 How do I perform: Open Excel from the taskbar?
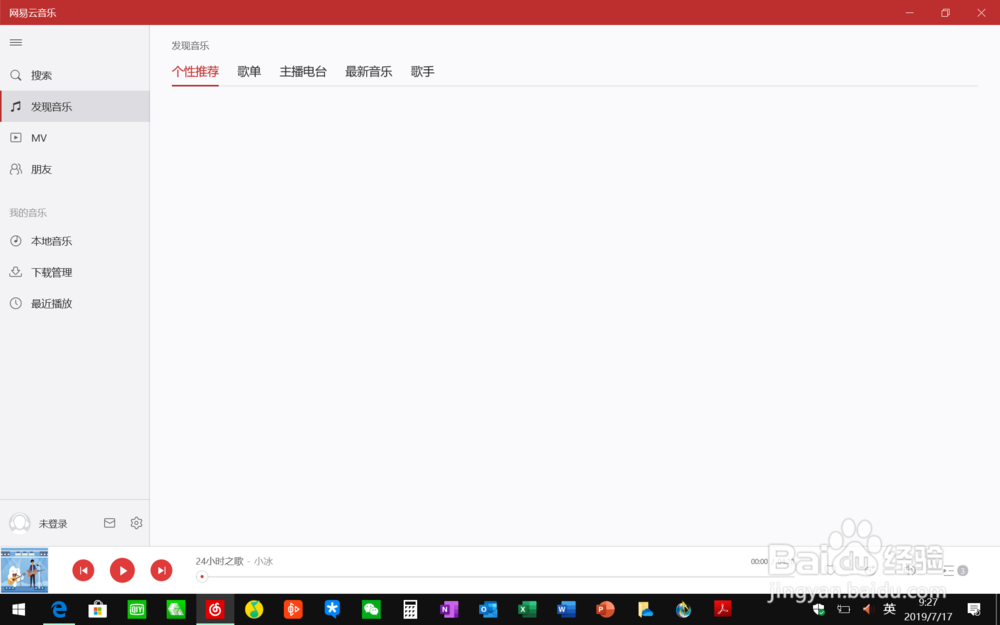(x=527, y=610)
